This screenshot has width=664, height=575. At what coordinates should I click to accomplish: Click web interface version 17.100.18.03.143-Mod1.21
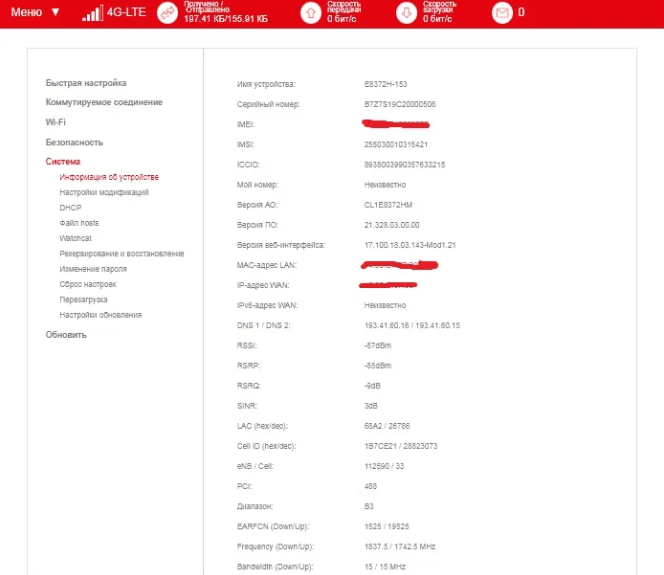click(x=410, y=245)
